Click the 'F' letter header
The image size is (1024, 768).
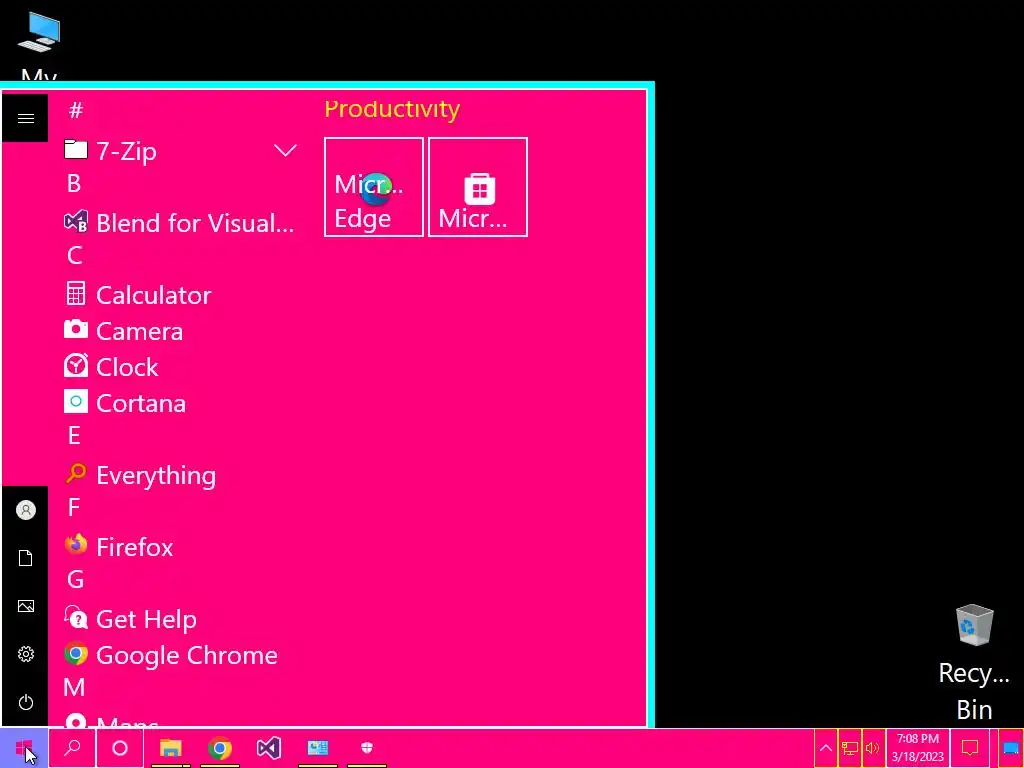tap(74, 507)
